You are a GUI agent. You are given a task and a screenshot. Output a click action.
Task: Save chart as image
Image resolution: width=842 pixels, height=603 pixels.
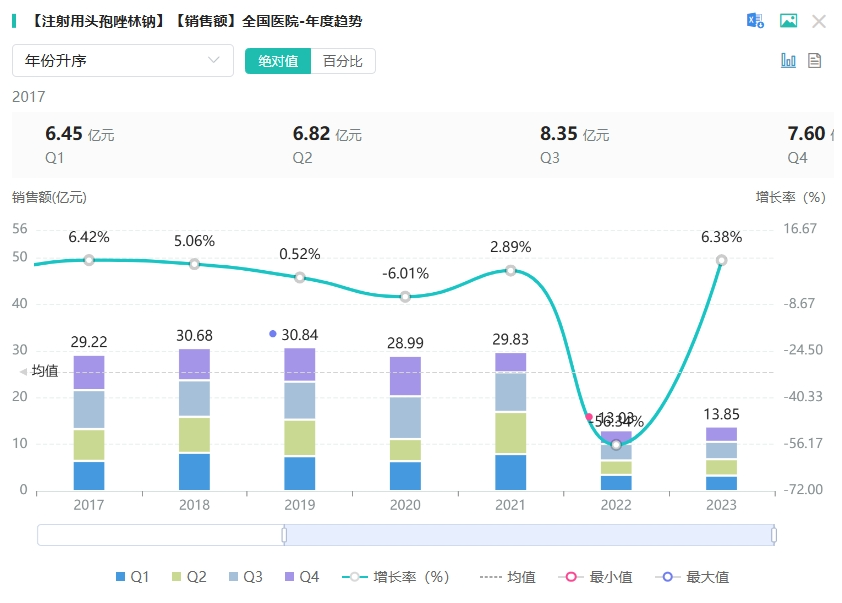pos(788,21)
